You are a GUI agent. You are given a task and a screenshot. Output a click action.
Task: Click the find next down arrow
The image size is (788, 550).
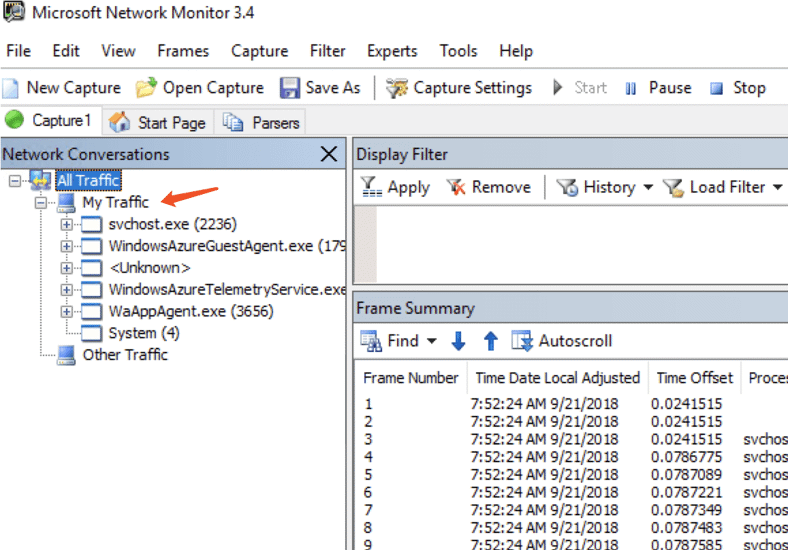[x=458, y=341]
